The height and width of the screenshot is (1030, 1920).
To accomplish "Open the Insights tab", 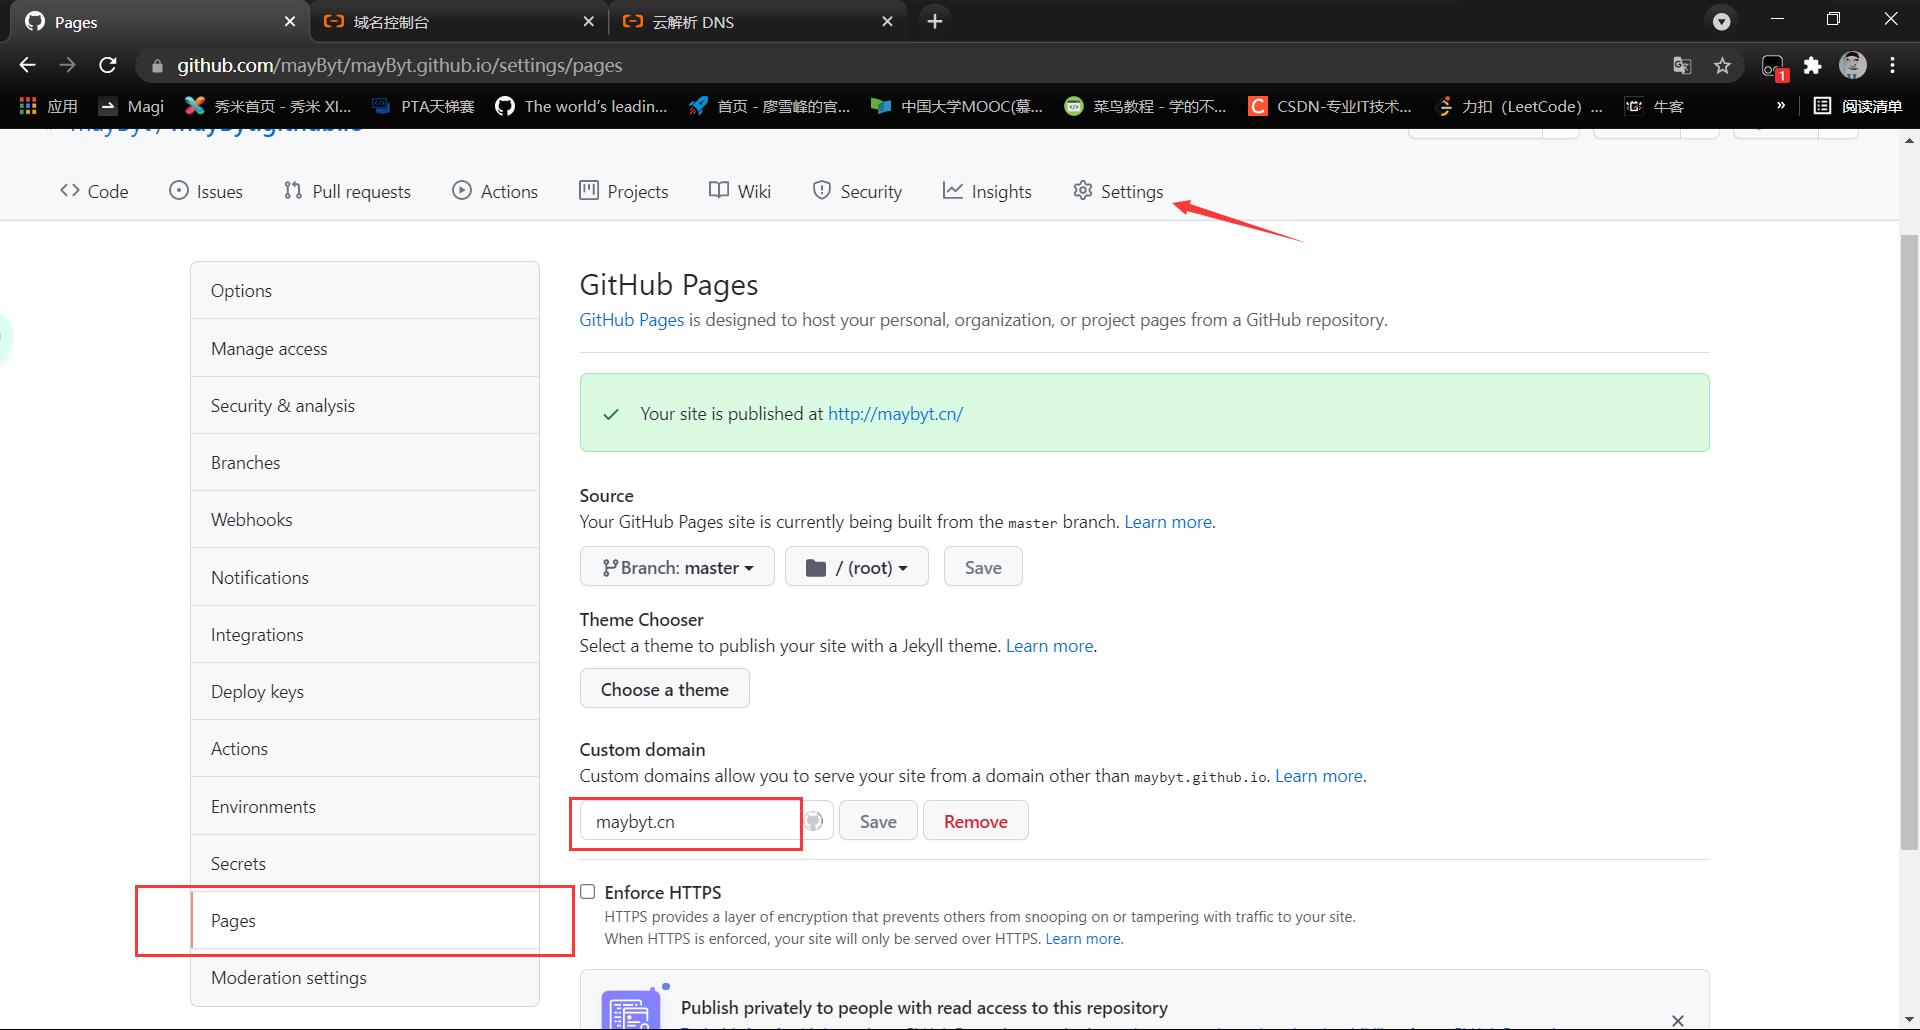I will coord(987,191).
